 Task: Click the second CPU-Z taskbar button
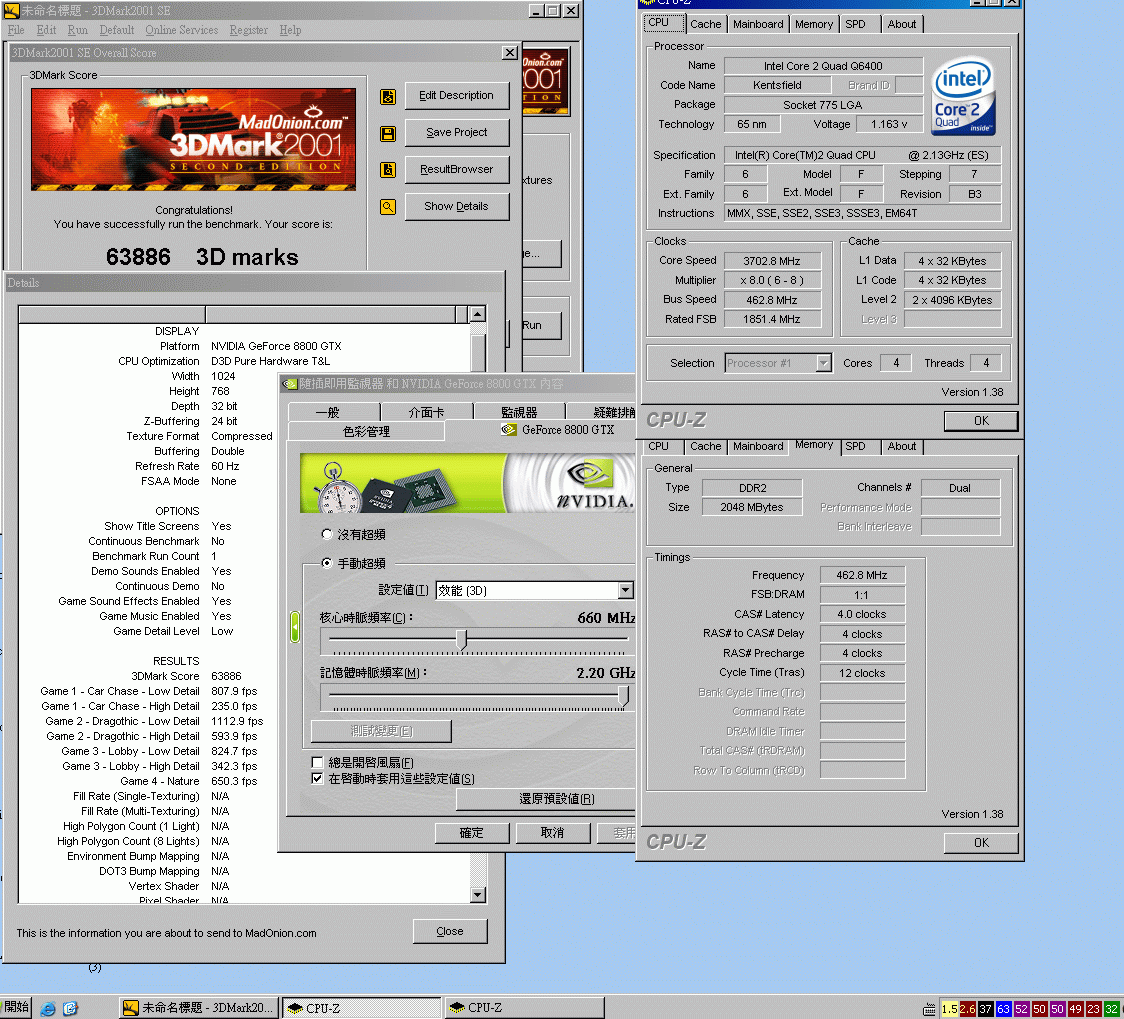click(523, 1008)
